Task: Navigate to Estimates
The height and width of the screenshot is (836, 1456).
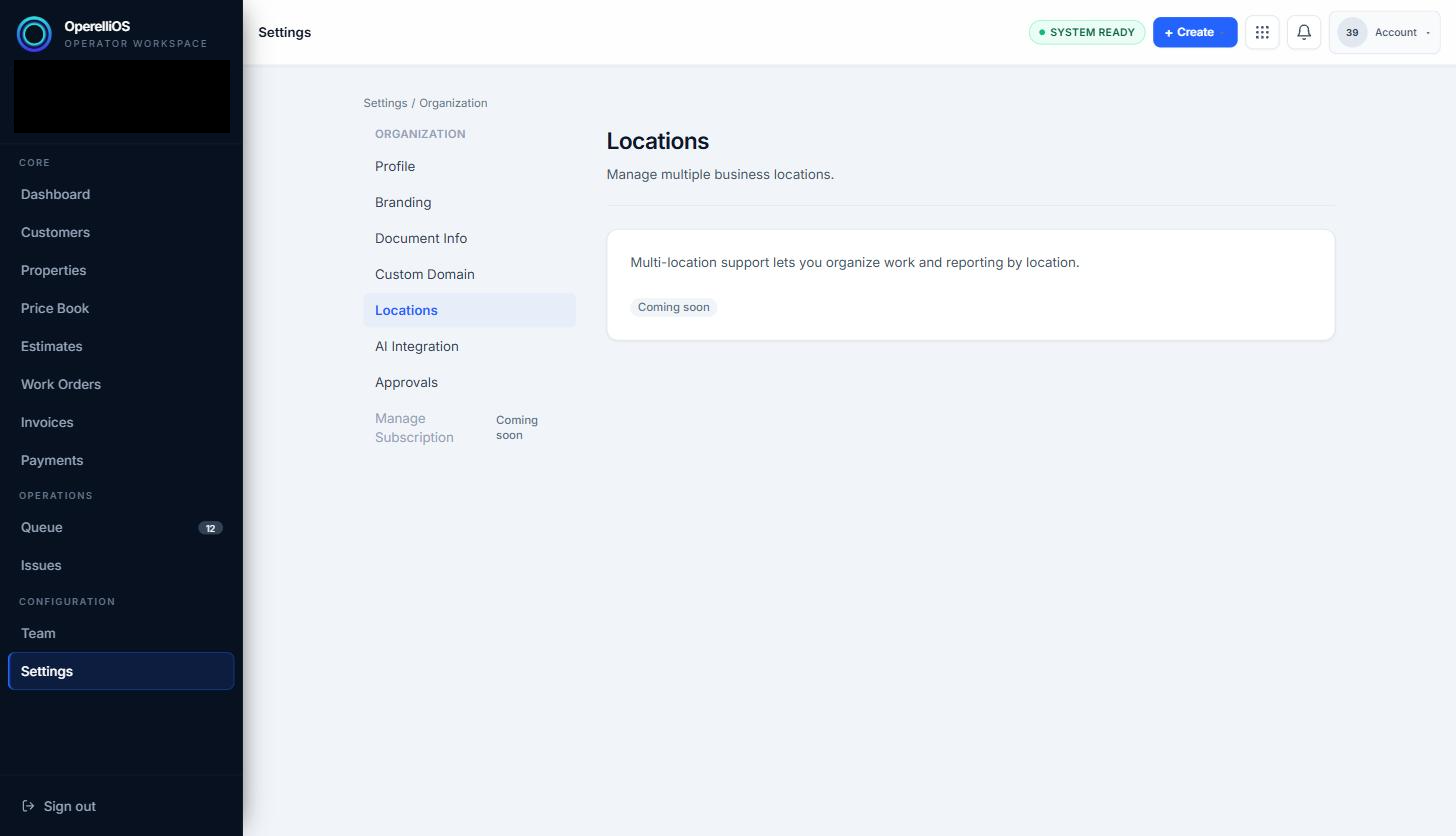Action: (x=121, y=346)
